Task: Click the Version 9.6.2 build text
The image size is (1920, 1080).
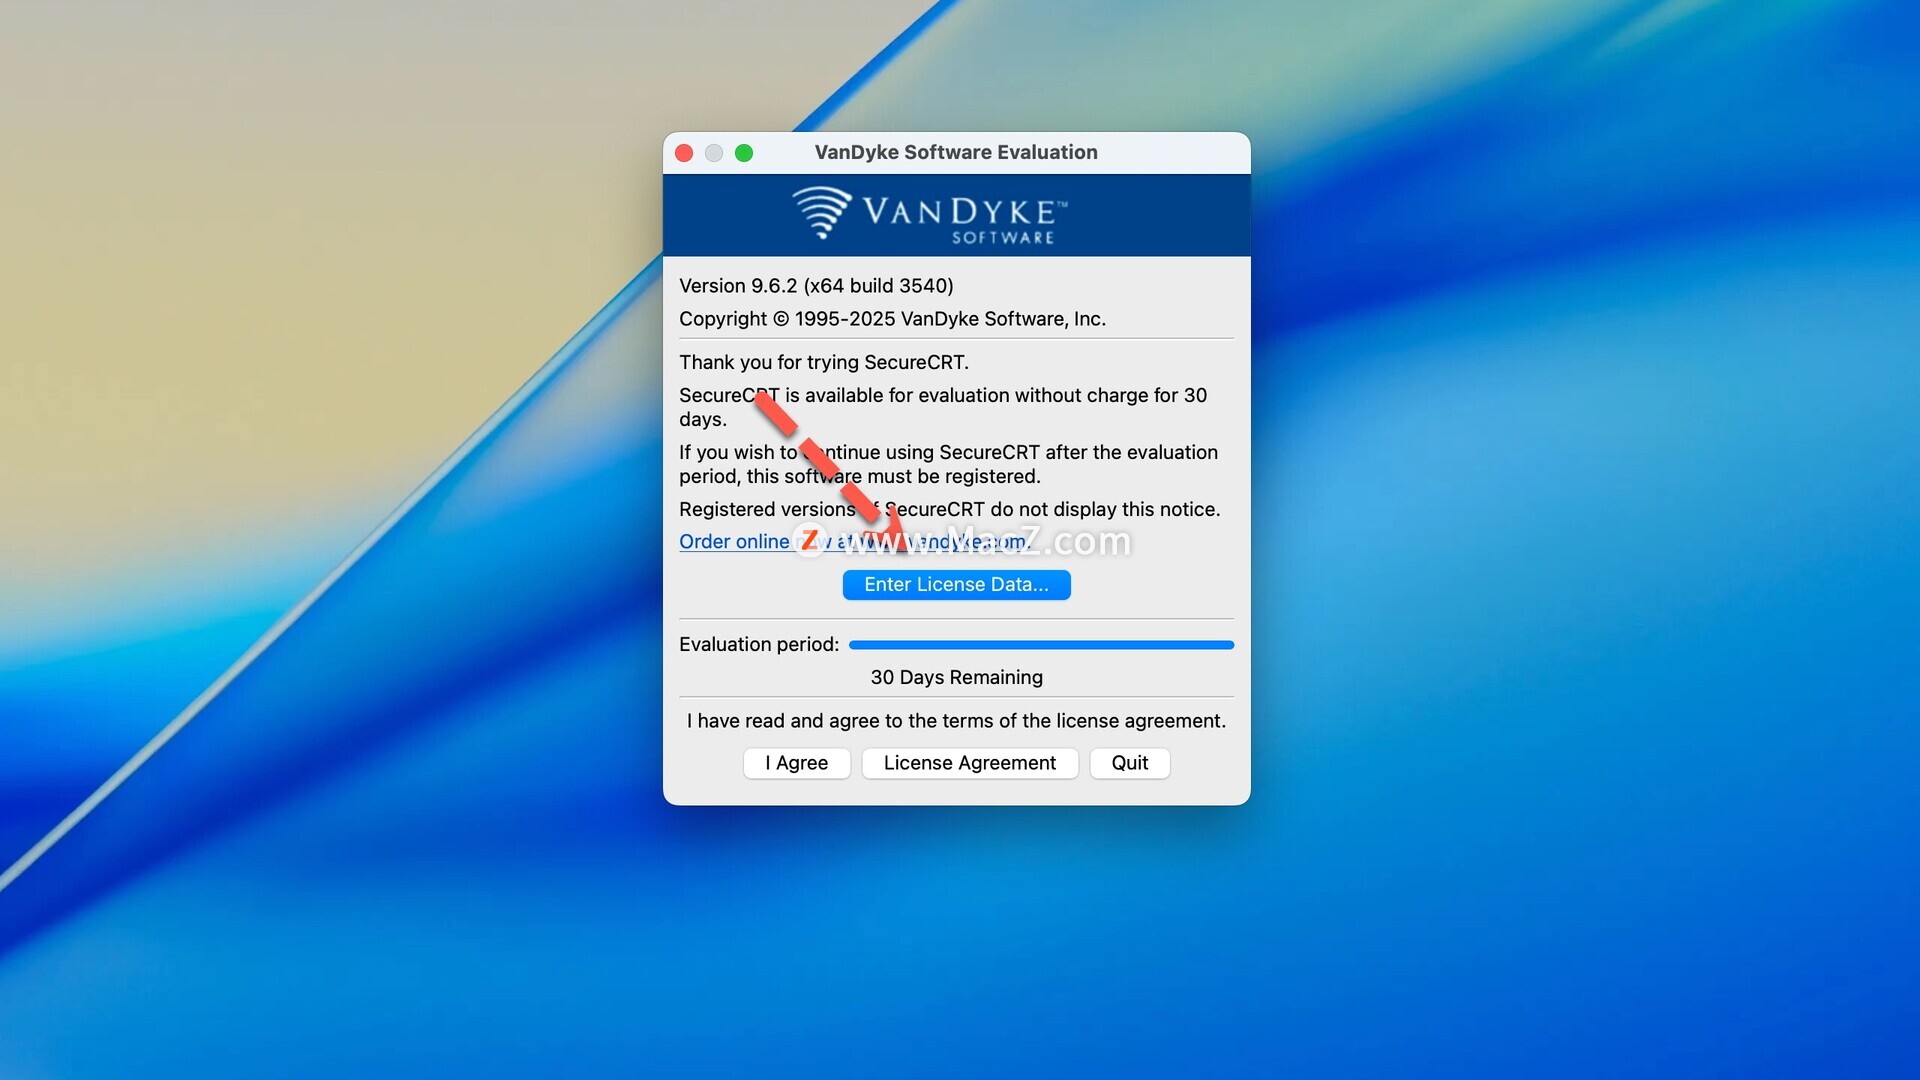Action: tap(816, 286)
